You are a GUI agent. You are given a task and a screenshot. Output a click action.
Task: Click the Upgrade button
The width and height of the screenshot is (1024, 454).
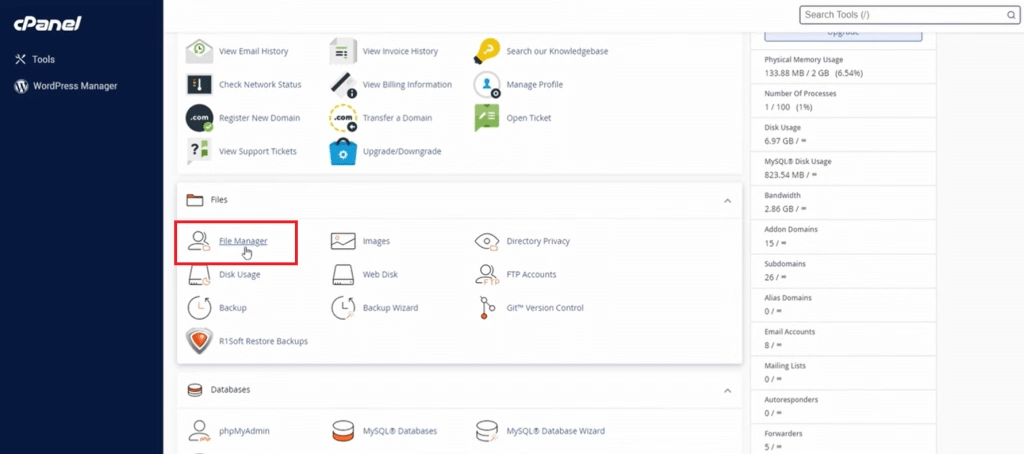(x=842, y=33)
